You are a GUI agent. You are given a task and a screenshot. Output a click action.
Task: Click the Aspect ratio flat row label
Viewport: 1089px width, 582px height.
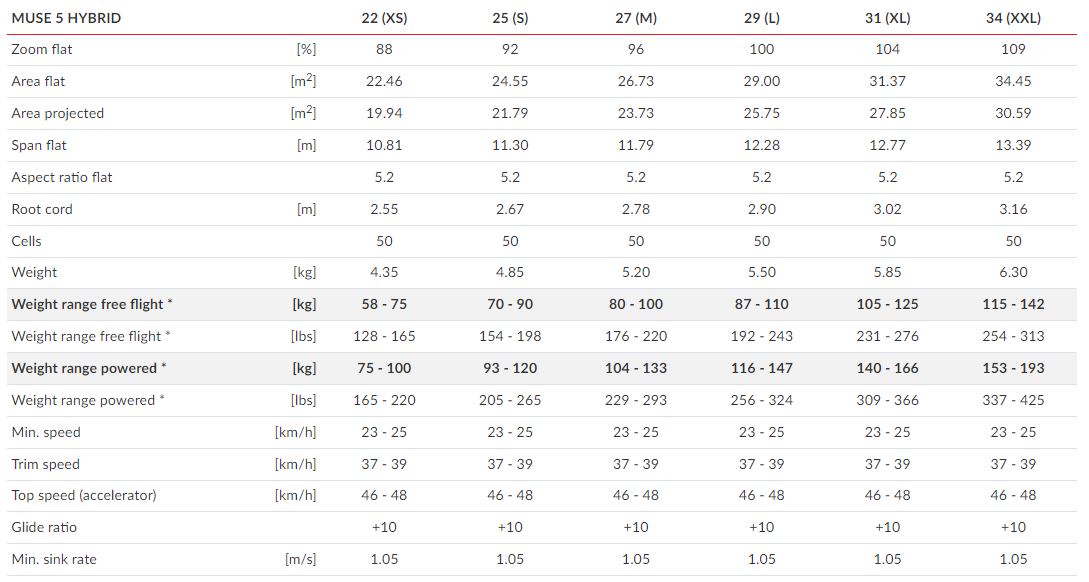[x=62, y=177]
